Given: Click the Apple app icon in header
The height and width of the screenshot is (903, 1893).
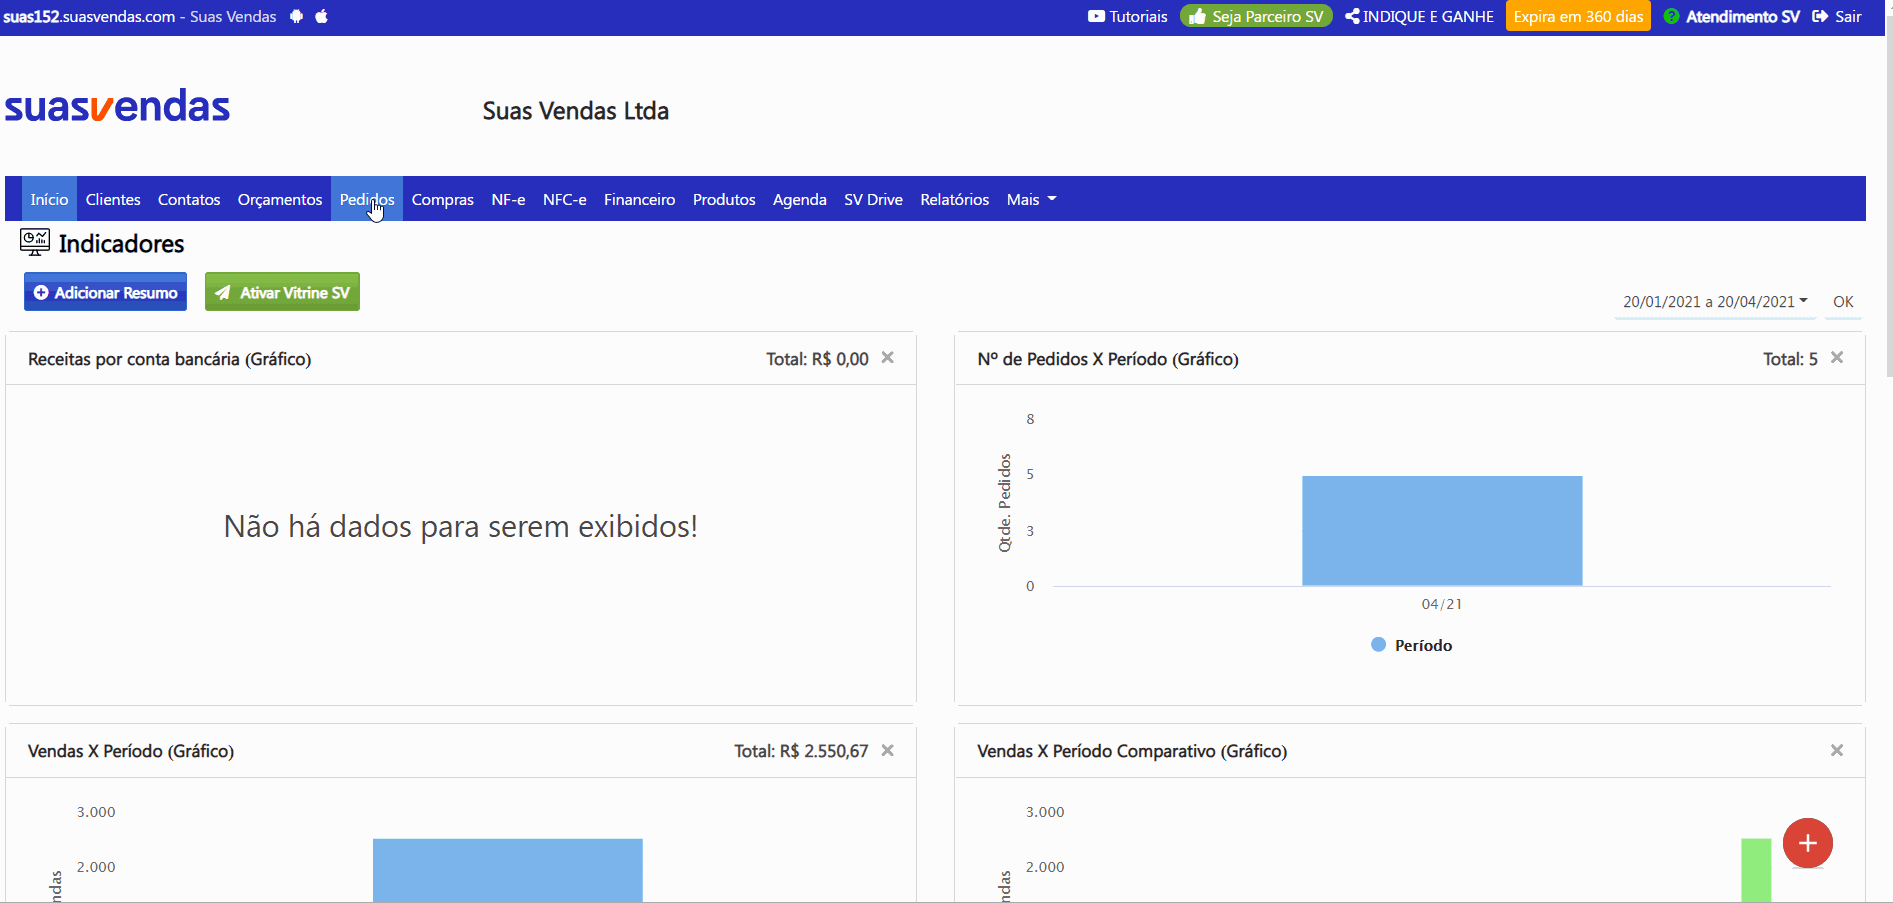Looking at the screenshot, I should click(x=321, y=16).
